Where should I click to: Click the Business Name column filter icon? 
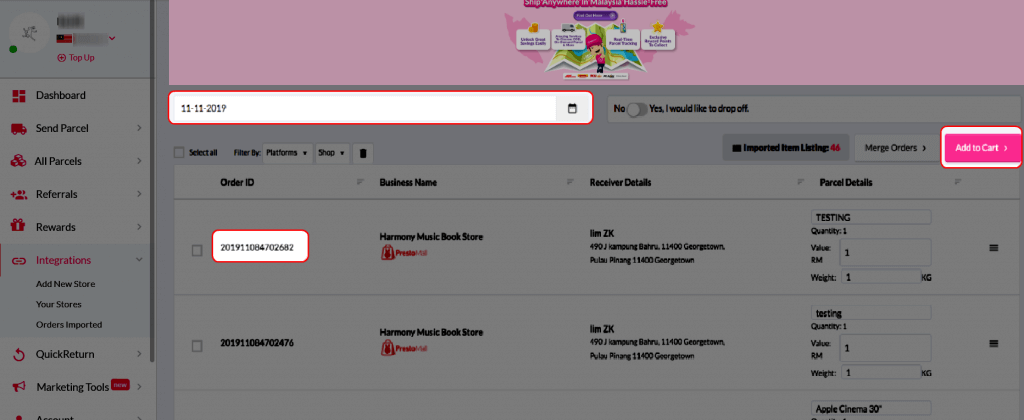click(570, 182)
